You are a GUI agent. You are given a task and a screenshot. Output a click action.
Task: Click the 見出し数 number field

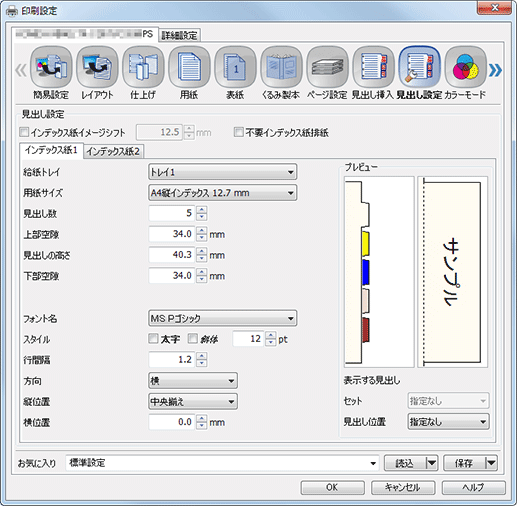(x=172, y=213)
